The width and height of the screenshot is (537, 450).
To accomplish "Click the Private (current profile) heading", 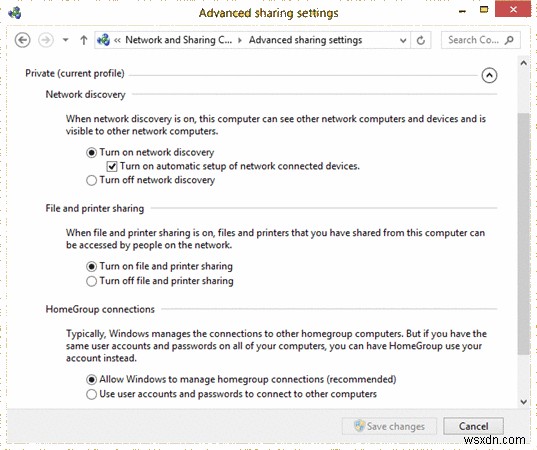I will [x=75, y=74].
